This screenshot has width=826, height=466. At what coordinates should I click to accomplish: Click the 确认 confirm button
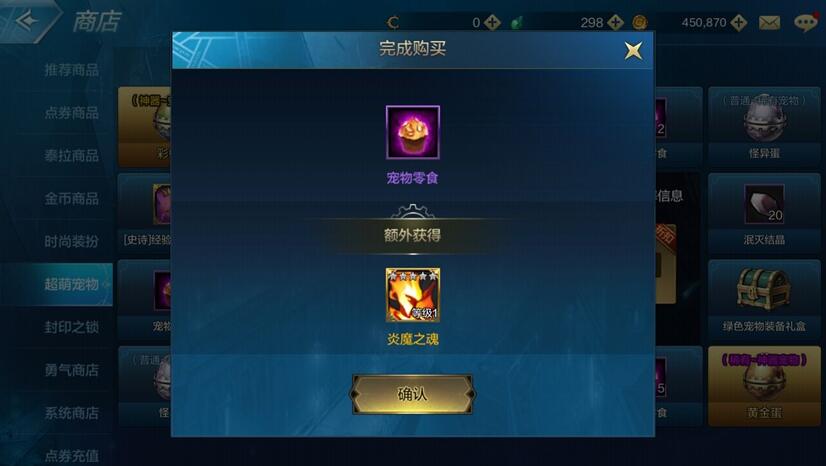coord(412,394)
